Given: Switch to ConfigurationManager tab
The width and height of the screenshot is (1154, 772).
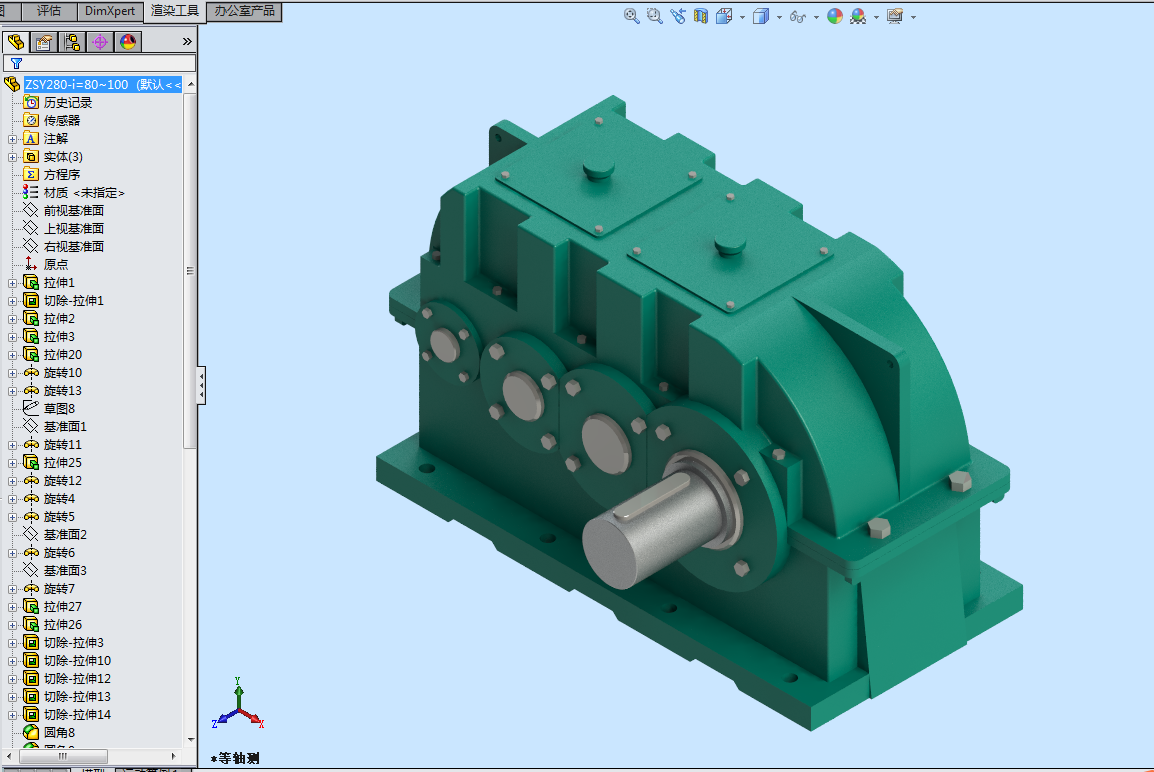Looking at the screenshot, I should 71,42.
